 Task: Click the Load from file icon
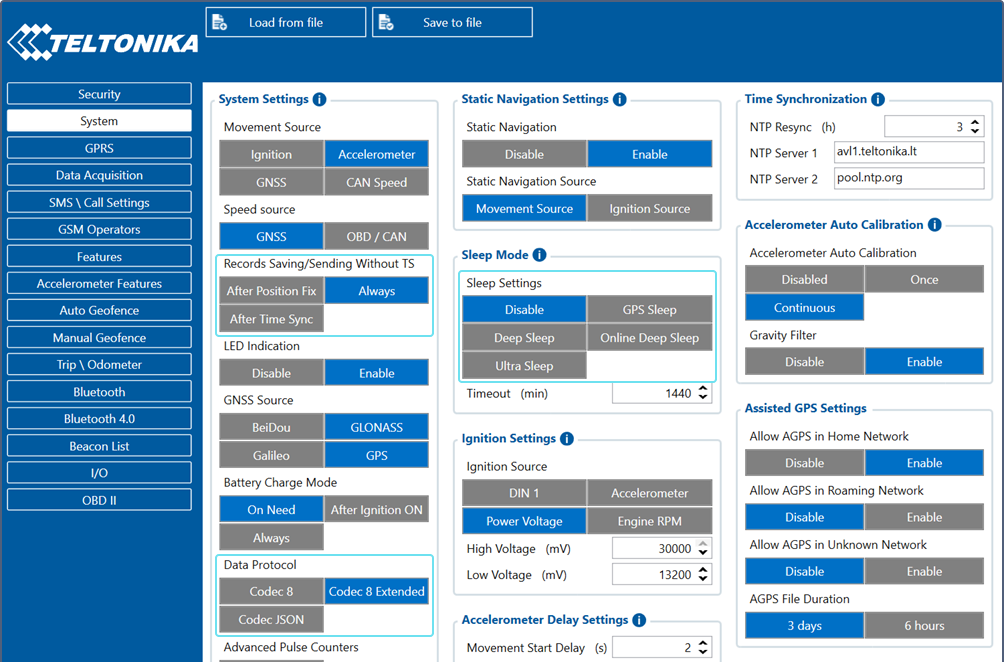[220, 22]
